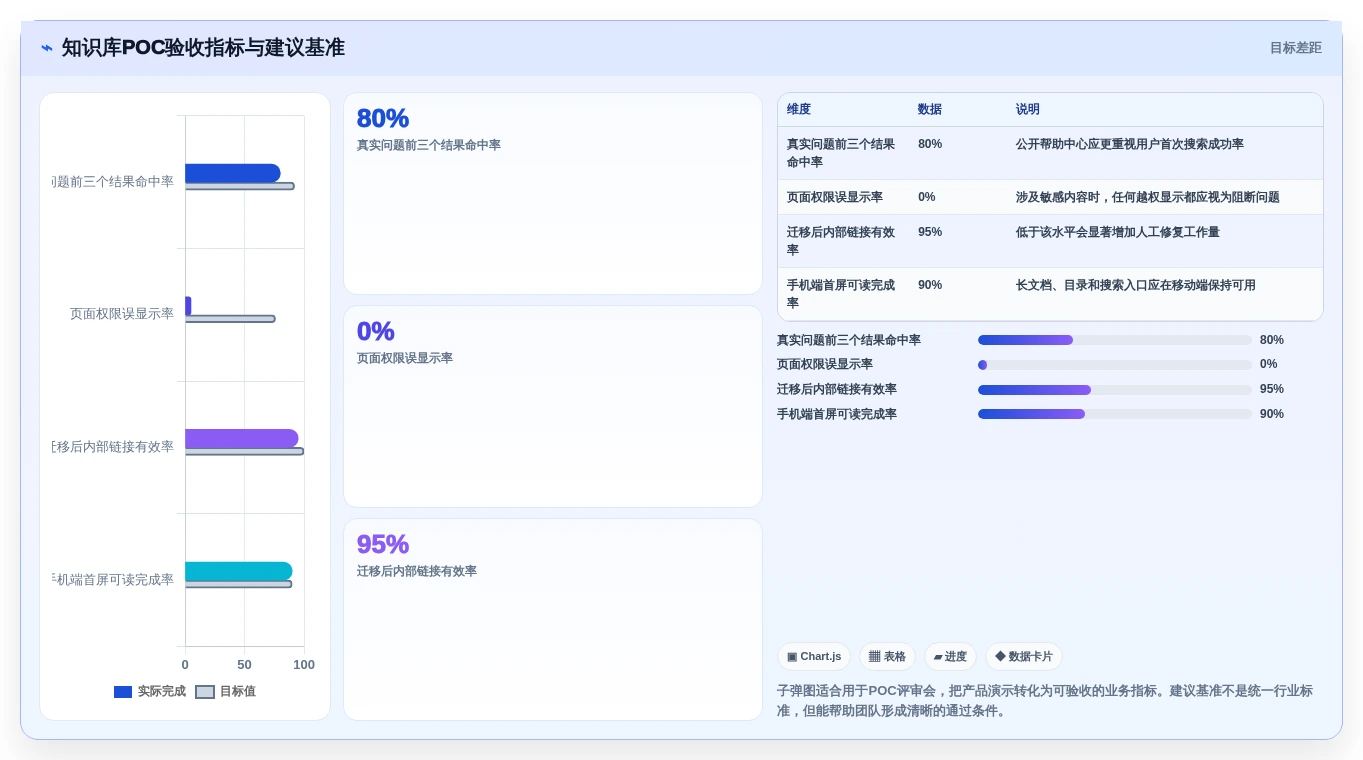Click the chart axis label 手机端首屏可读完成率
Viewport: 1363px width, 760px height.
point(114,580)
